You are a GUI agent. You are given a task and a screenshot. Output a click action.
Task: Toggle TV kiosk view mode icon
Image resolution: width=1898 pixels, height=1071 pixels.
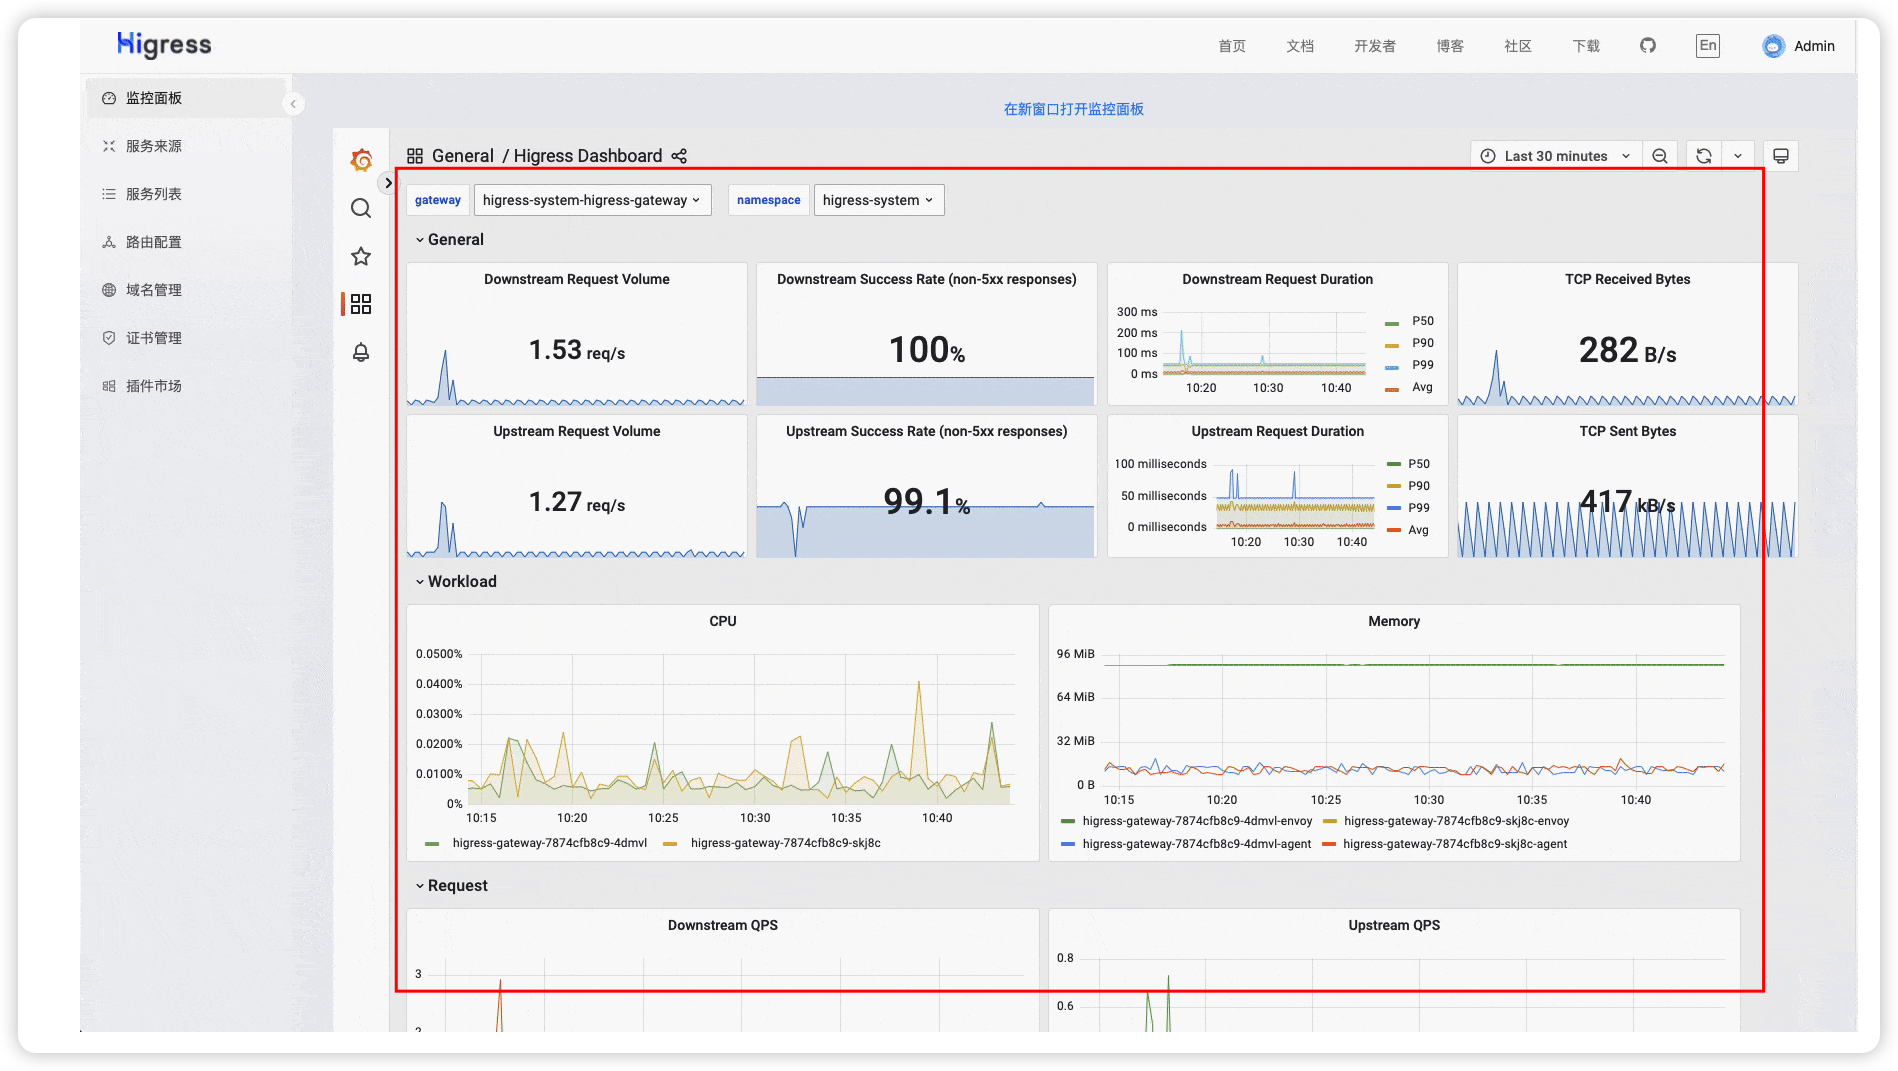click(x=1781, y=156)
